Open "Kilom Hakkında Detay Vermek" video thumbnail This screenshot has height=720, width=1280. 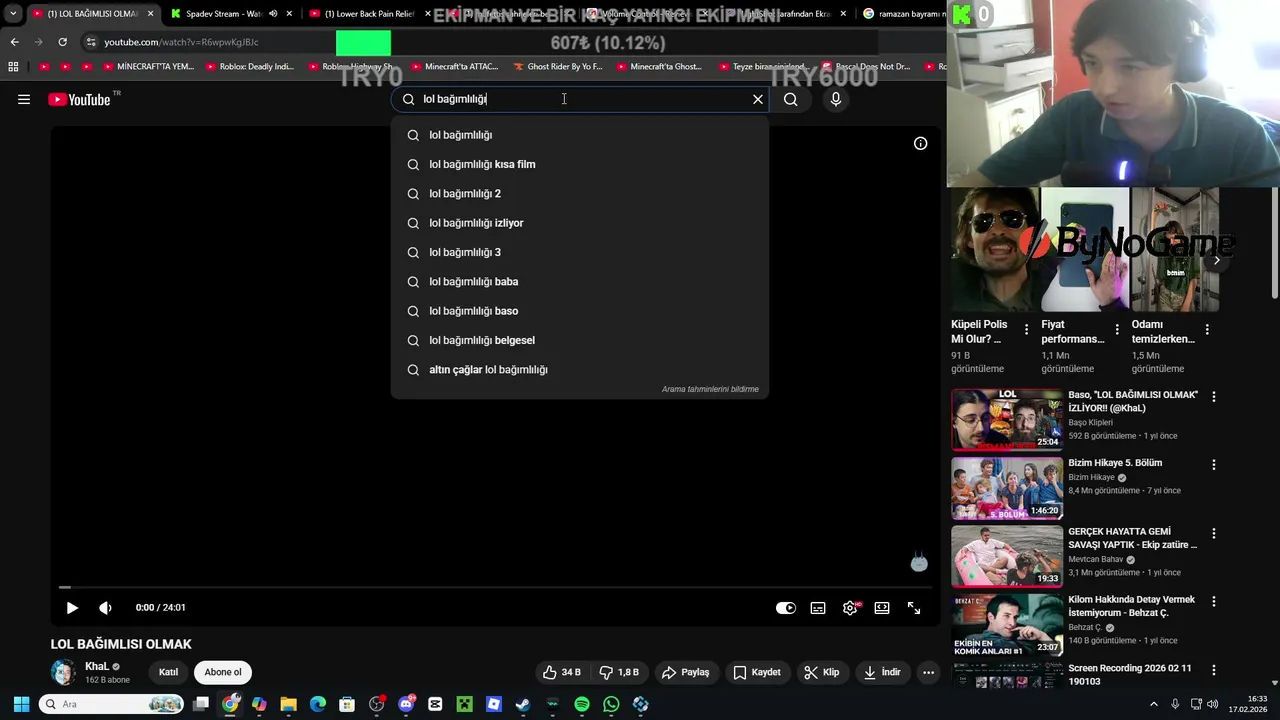[1007, 624]
